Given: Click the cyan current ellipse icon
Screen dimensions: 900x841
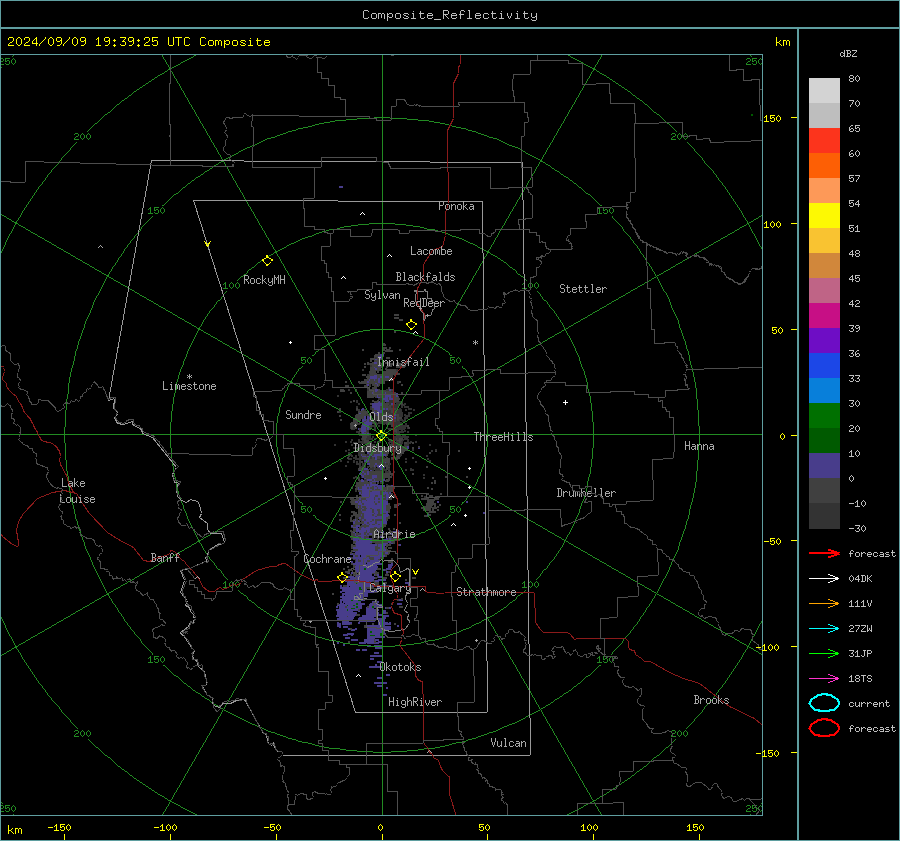Looking at the screenshot, I should (824, 703).
